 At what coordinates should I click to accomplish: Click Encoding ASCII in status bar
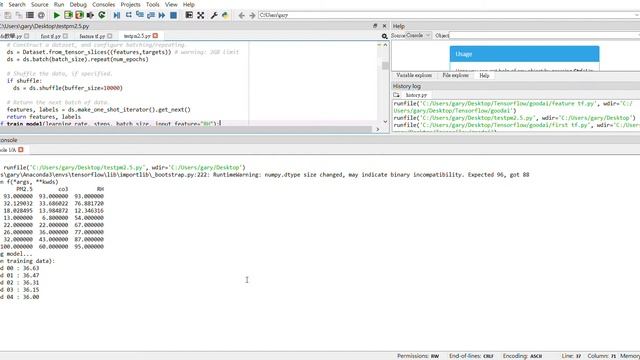pyautogui.click(x=522, y=356)
